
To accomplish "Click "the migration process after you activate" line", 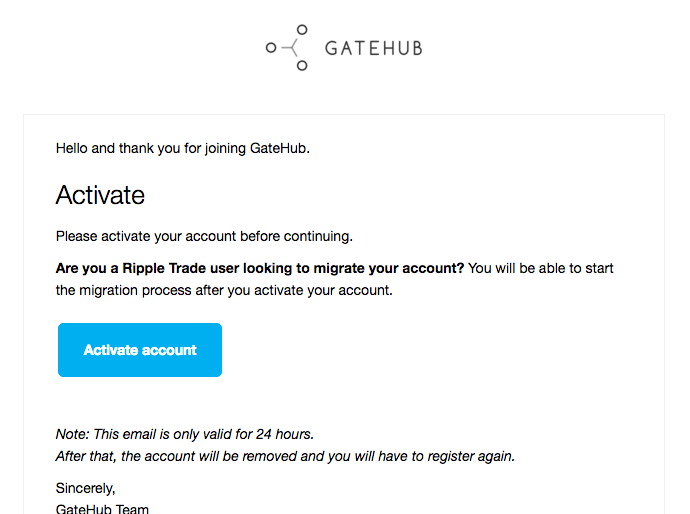I will [223, 290].
